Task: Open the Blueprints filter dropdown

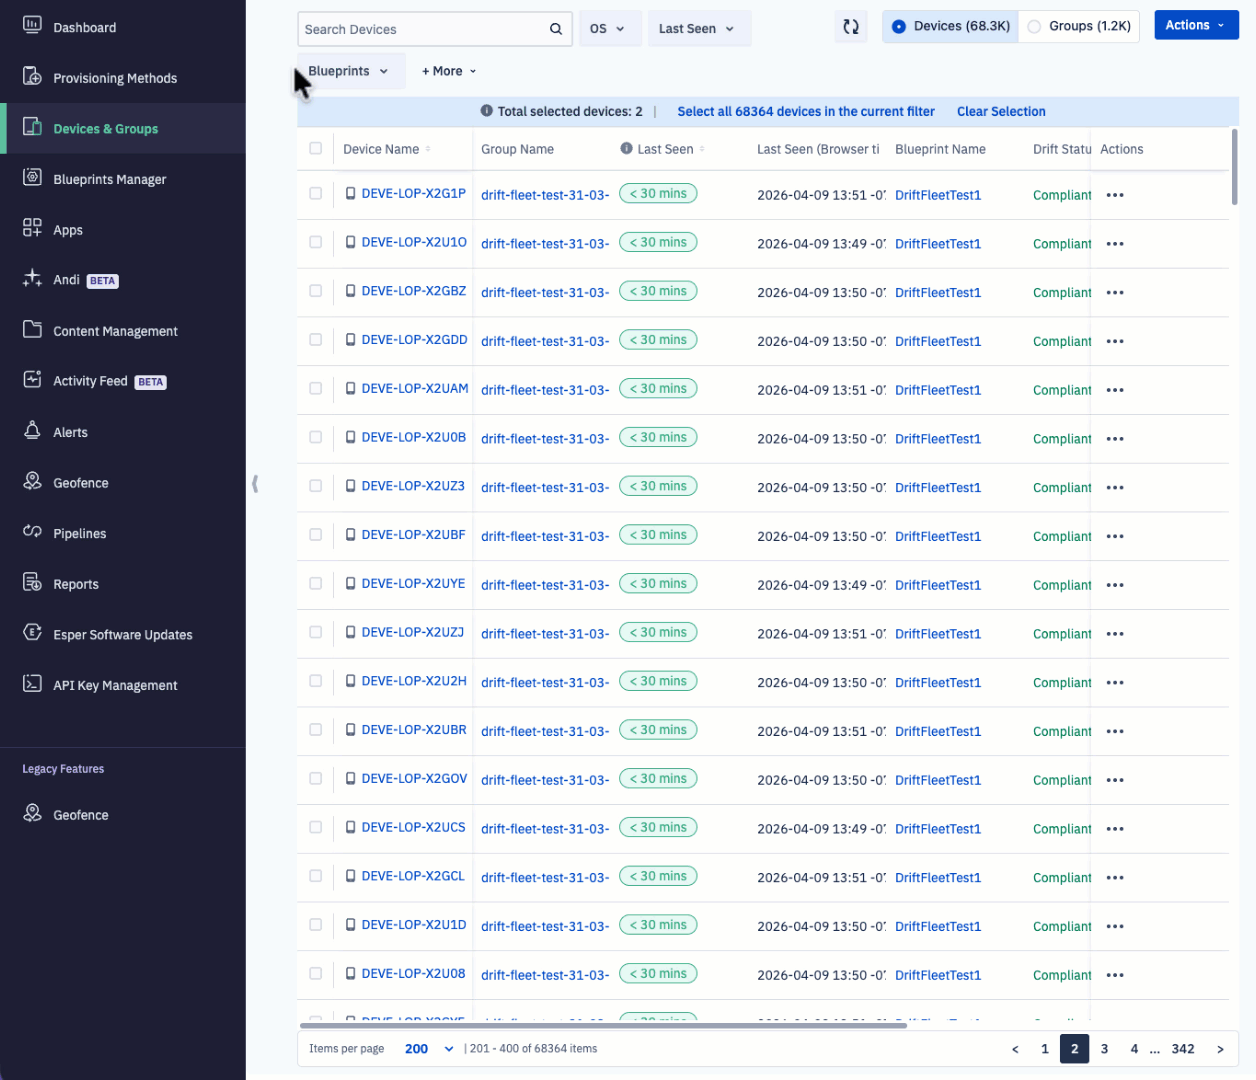Action: (348, 71)
